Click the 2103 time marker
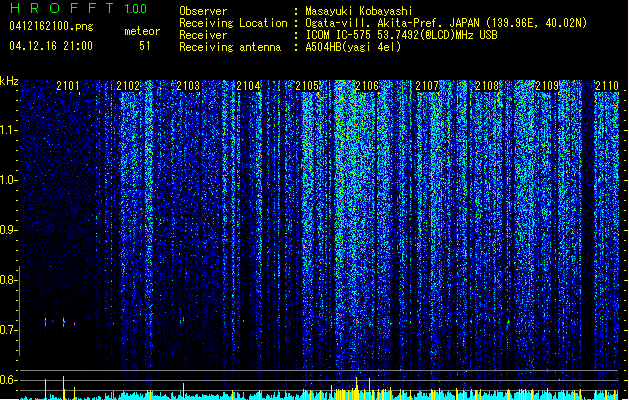 tap(188, 86)
